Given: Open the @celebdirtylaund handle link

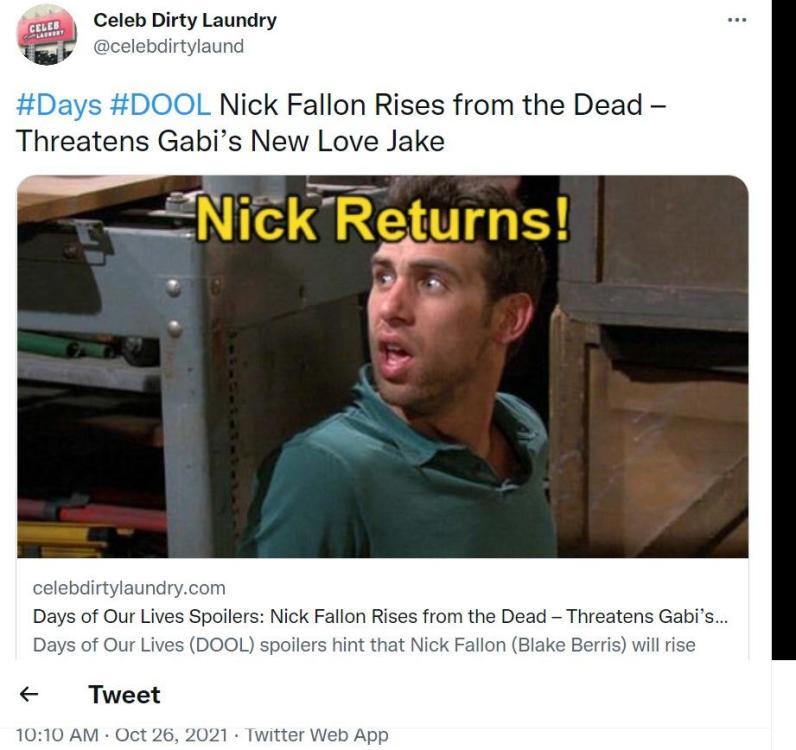Looking at the screenshot, I should click(169, 46).
